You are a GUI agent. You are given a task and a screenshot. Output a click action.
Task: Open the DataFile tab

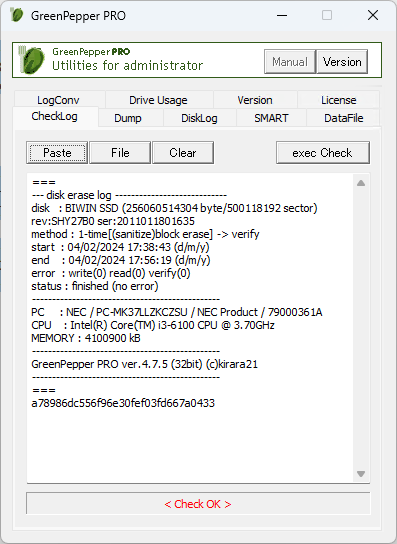click(x=344, y=118)
